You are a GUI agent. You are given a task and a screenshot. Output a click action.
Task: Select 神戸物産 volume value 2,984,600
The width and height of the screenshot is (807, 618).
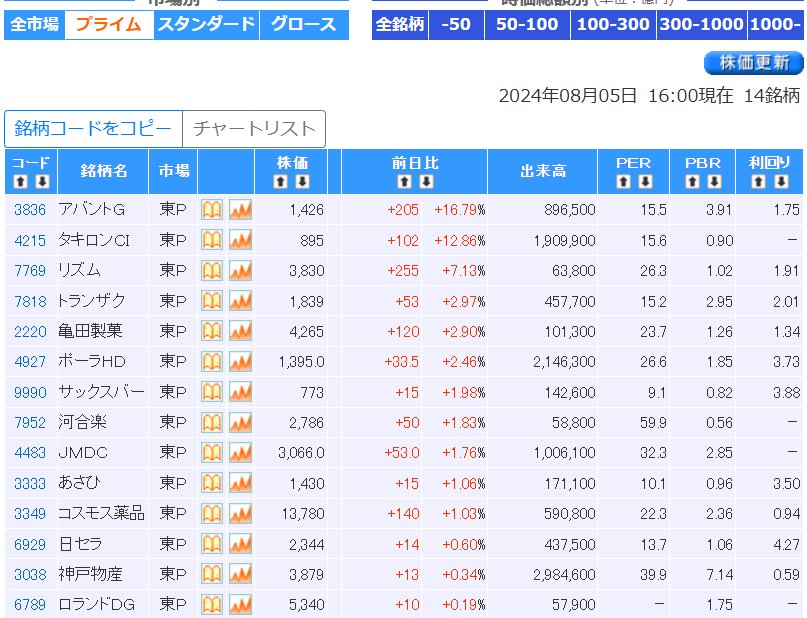pos(564,574)
